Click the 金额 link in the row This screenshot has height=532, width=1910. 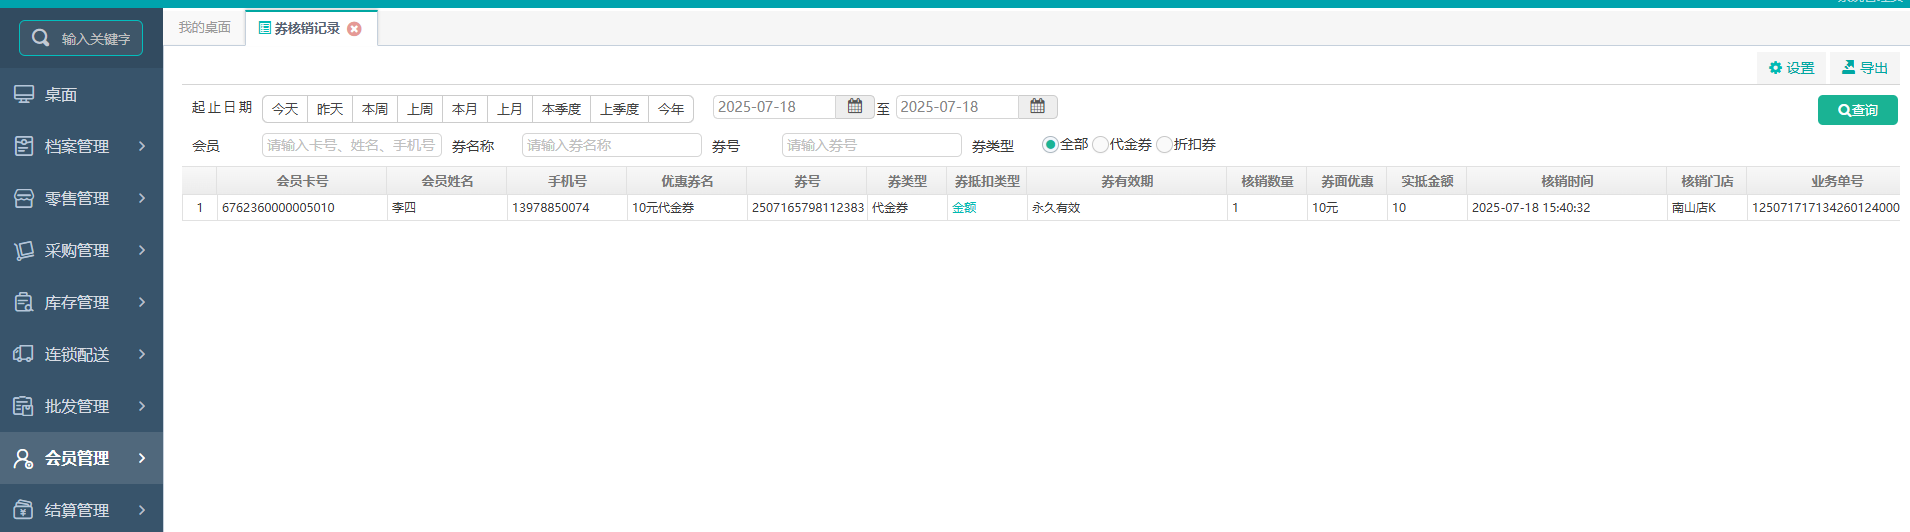(x=964, y=208)
